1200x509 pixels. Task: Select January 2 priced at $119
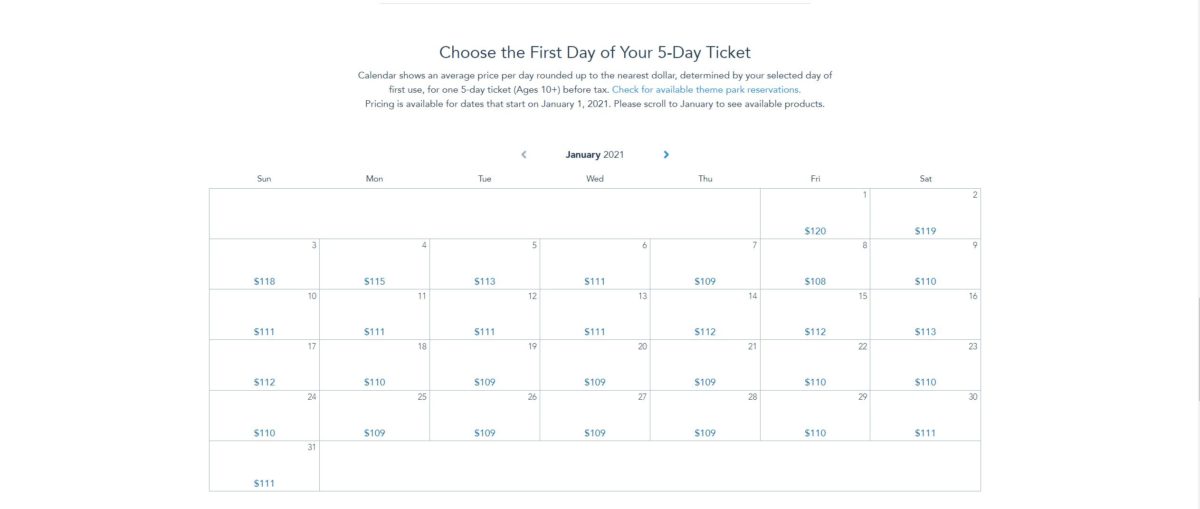(925, 214)
